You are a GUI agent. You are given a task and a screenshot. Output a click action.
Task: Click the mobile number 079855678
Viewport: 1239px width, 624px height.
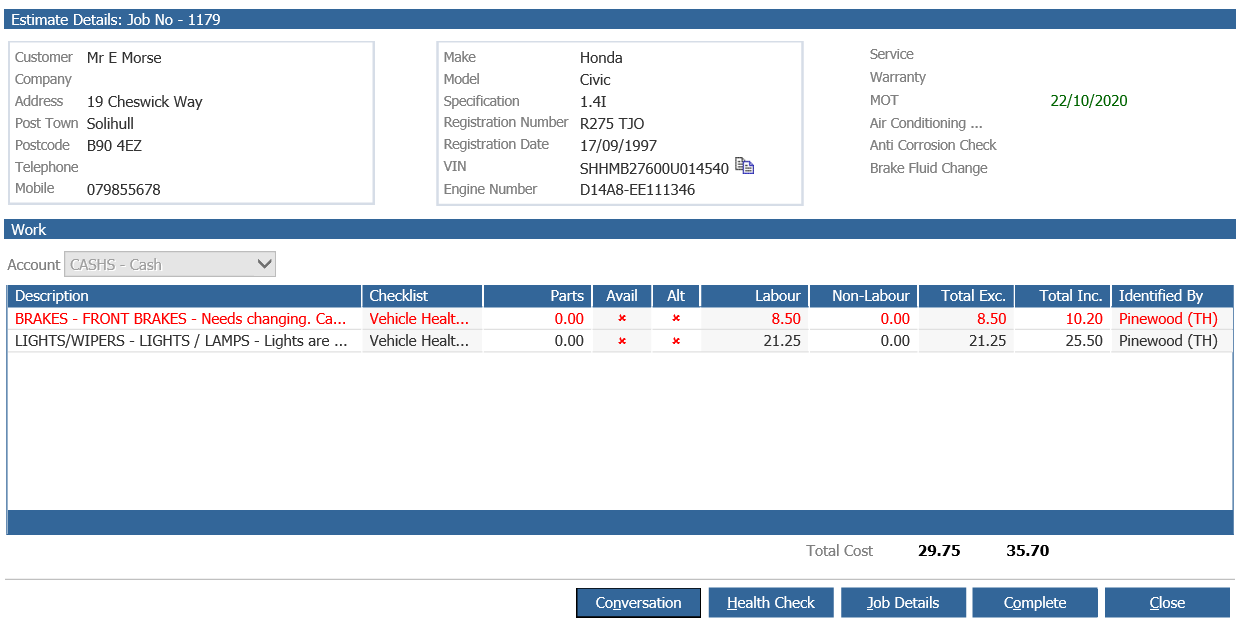[x=124, y=190]
